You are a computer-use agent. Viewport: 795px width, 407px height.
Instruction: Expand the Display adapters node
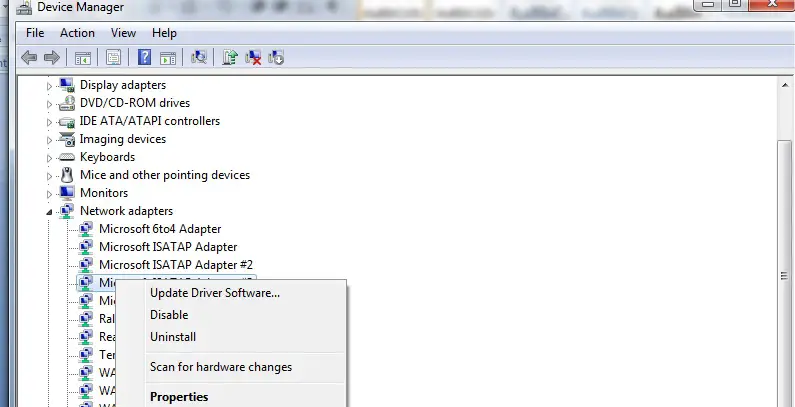click(x=49, y=86)
